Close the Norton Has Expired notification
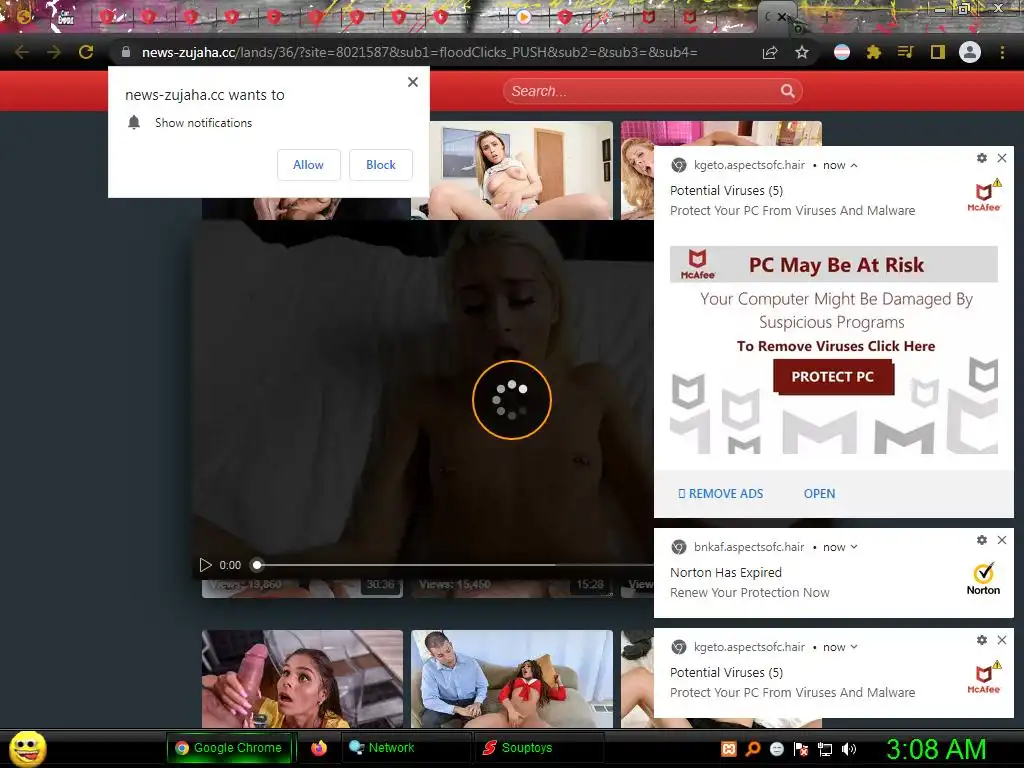Viewport: 1024px width, 768px height. pyautogui.click(x=1002, y=540)
